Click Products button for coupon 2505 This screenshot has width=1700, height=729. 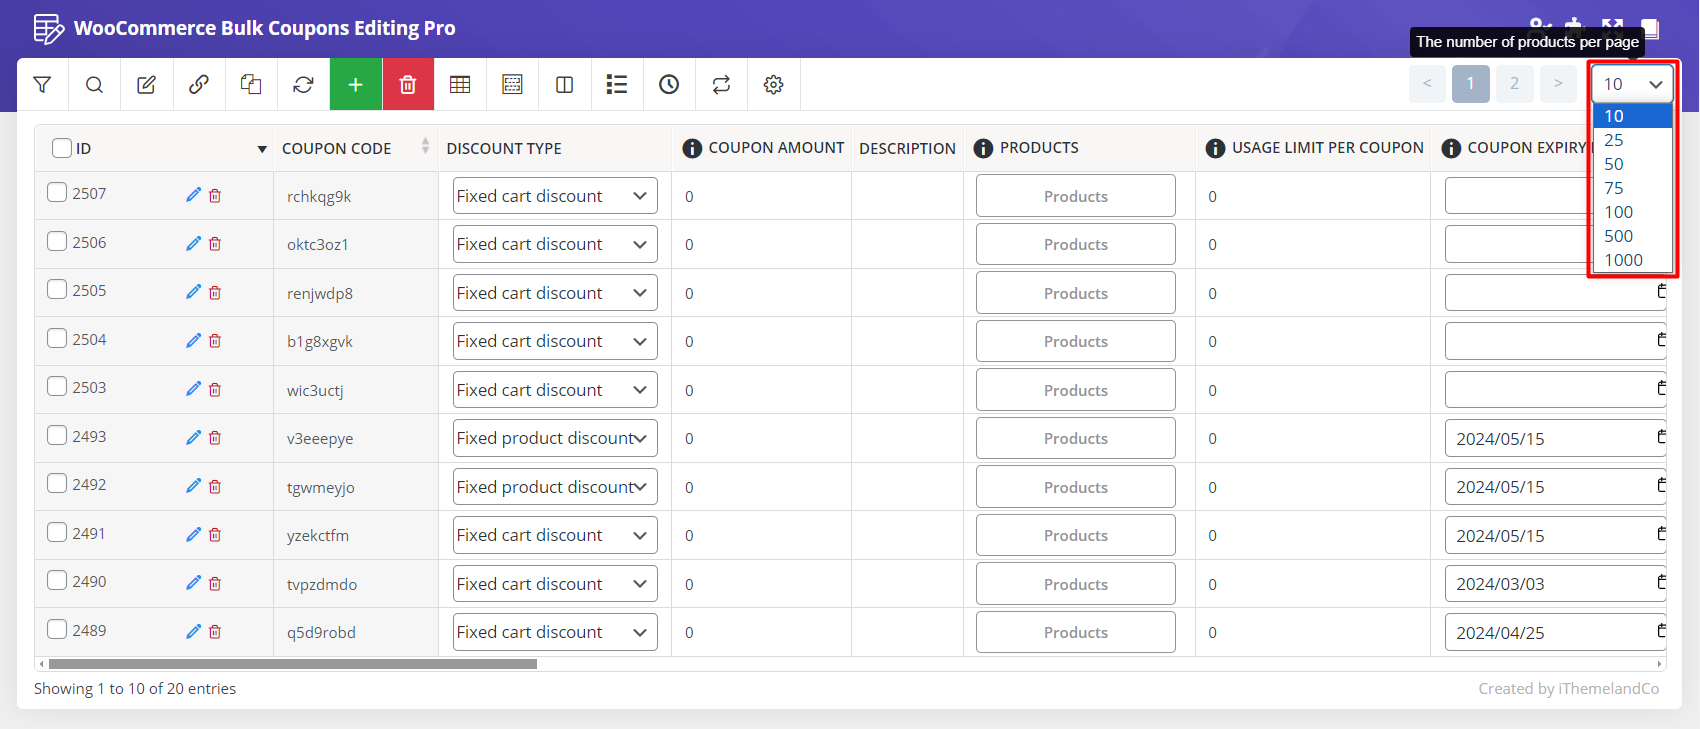point(1075,293)
